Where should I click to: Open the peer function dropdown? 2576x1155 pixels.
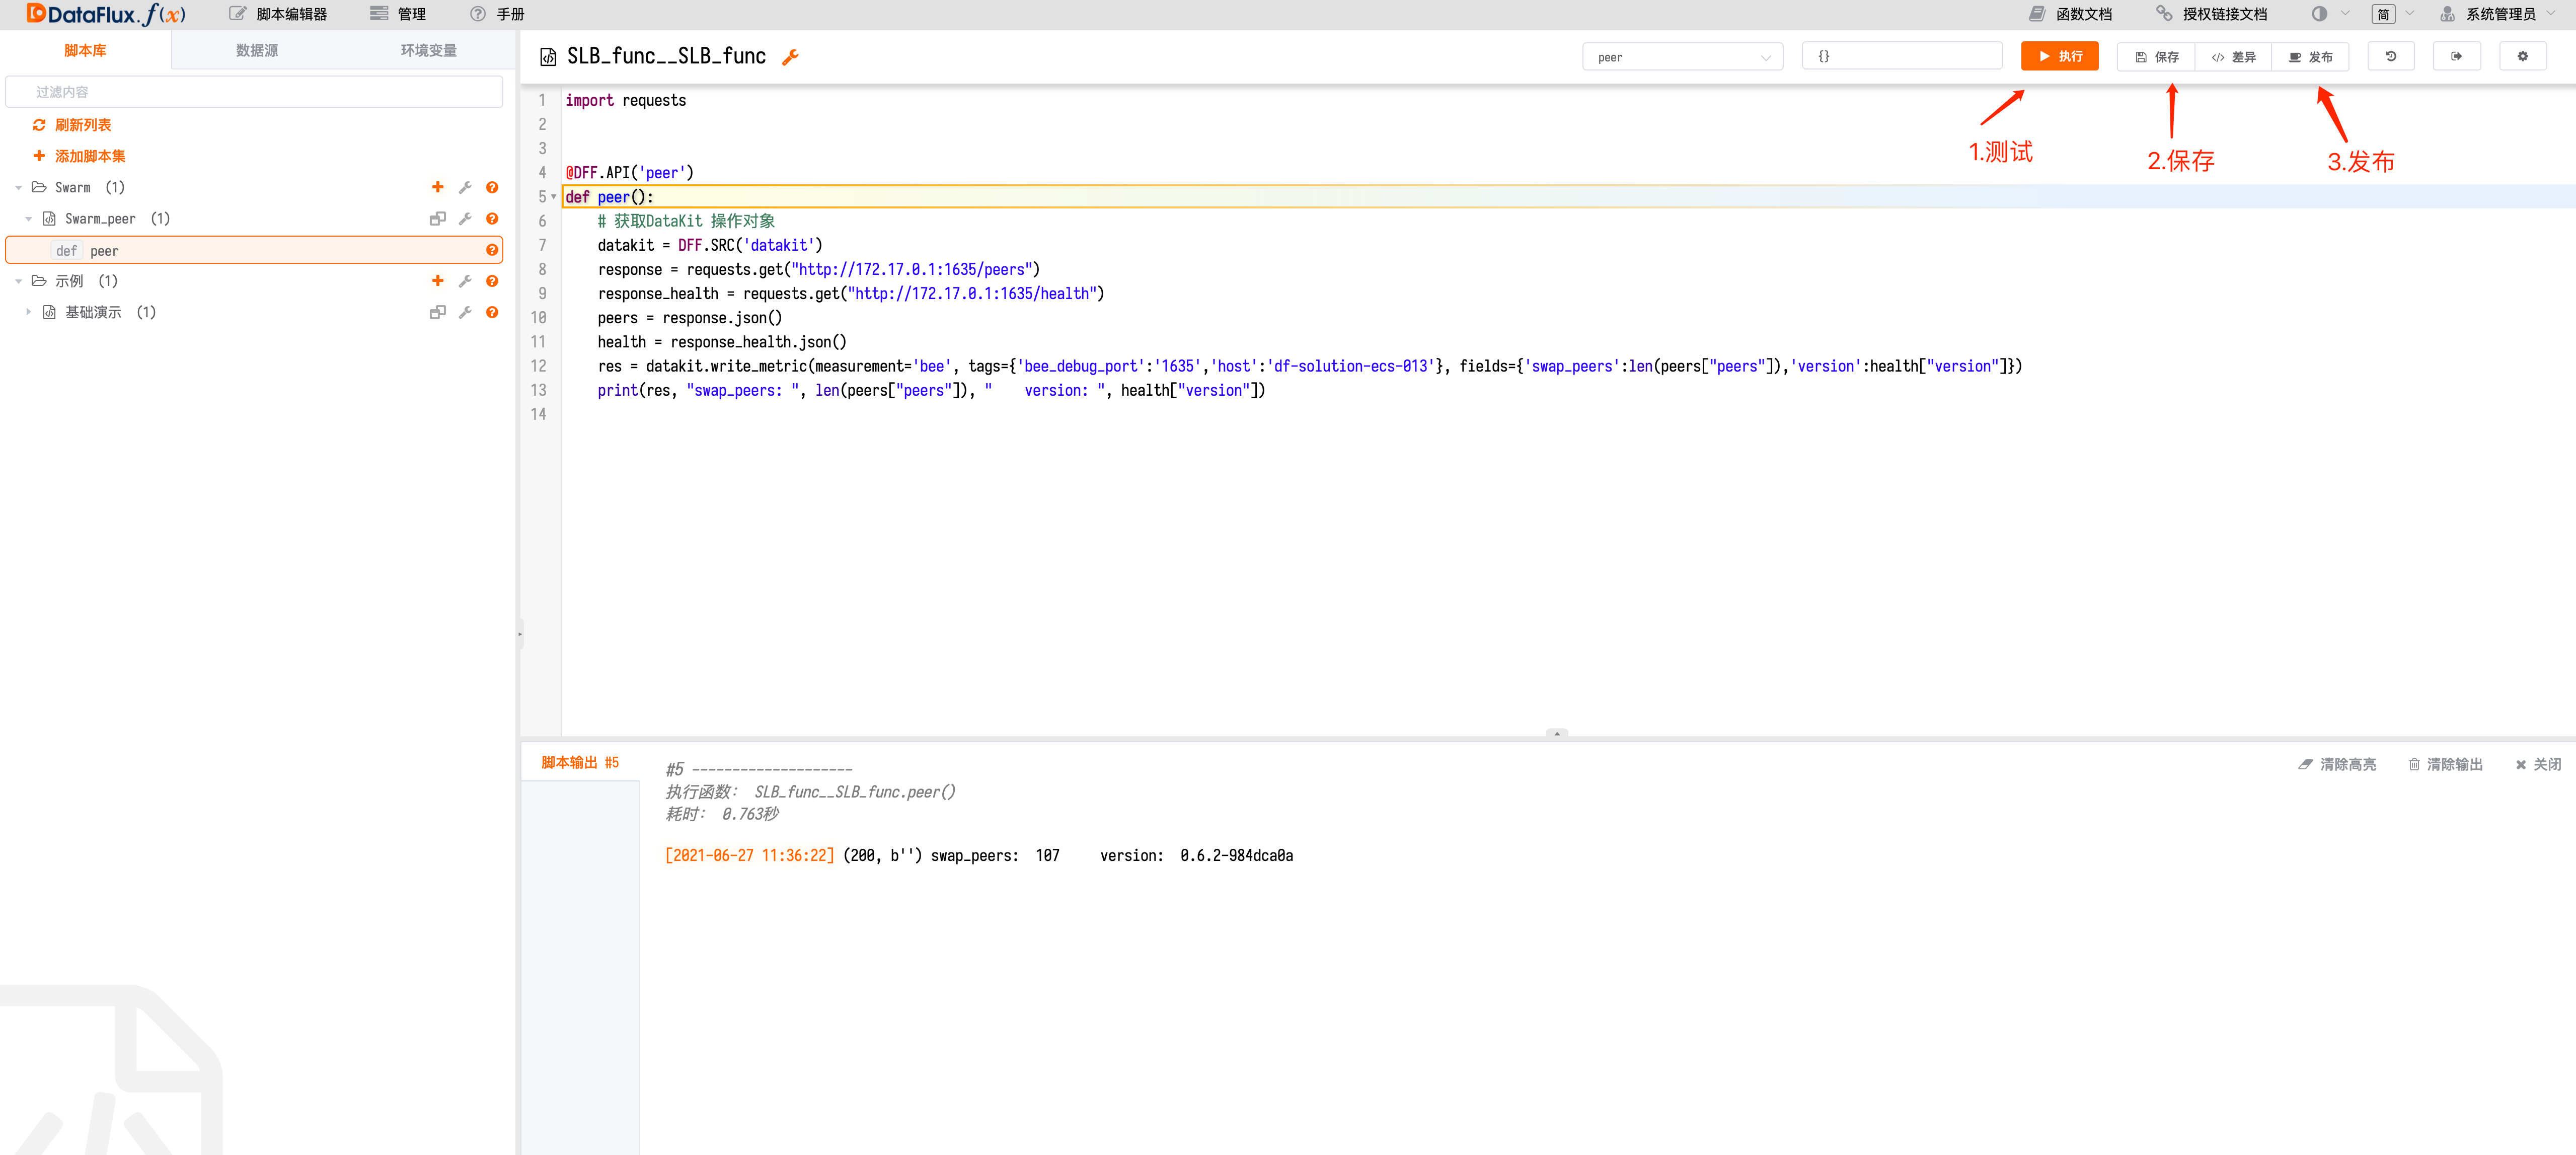(1682, 57)
